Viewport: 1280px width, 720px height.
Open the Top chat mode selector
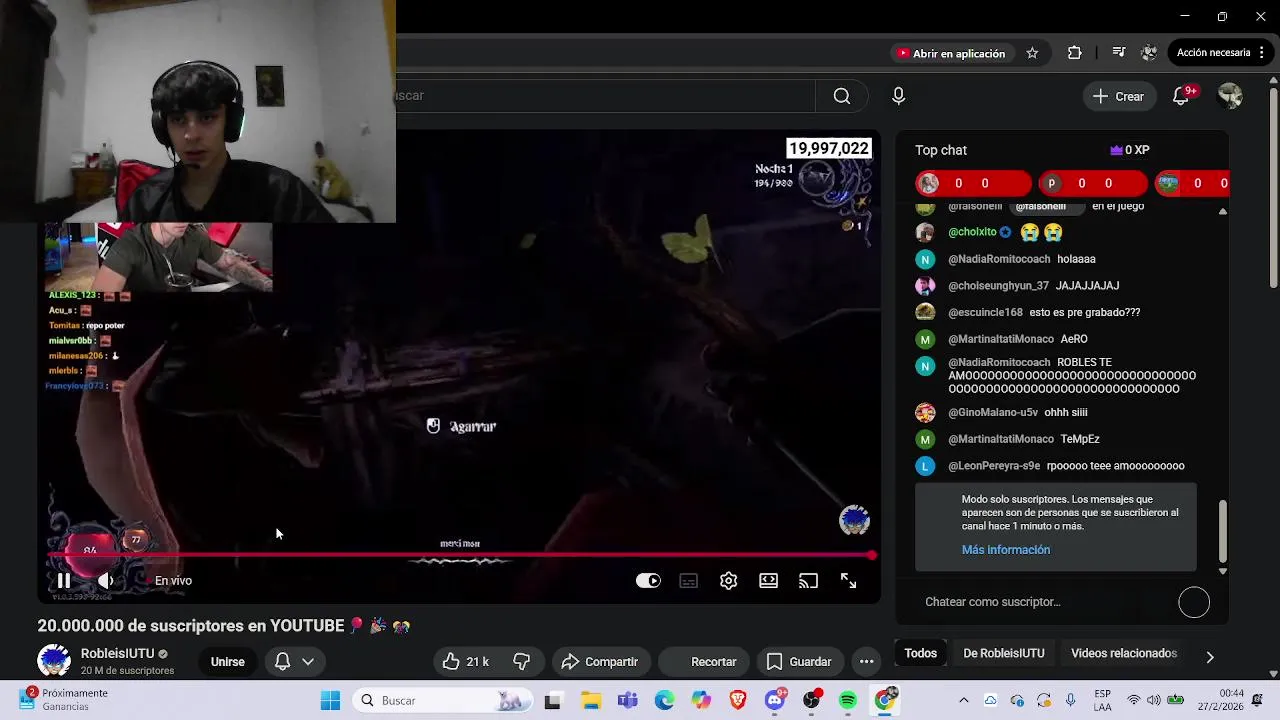coord(941,150)
